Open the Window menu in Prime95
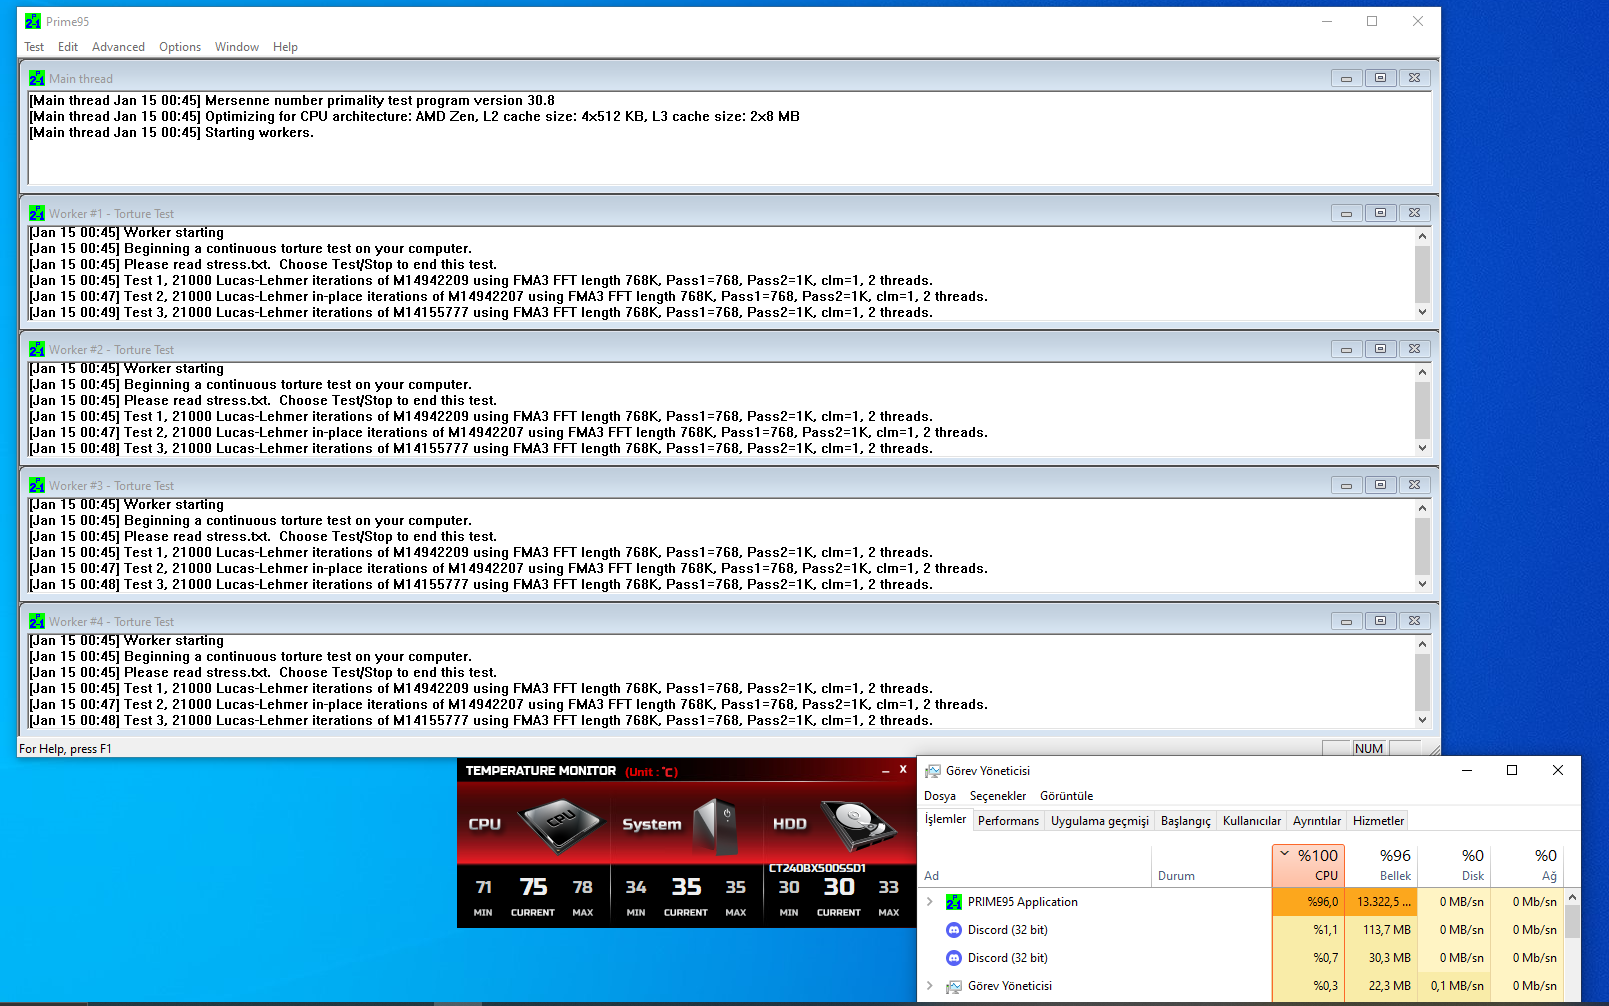Screen dimensions: 1609x1006 pos(237,47)
